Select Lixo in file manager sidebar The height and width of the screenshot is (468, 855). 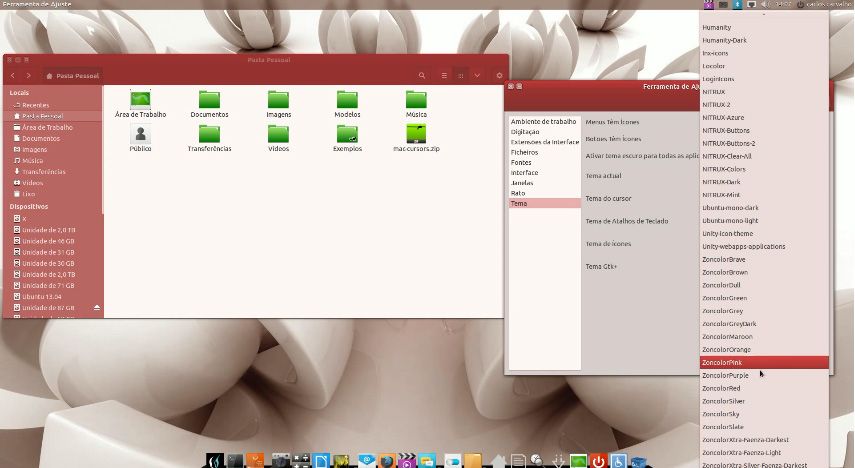coord(29,194)
